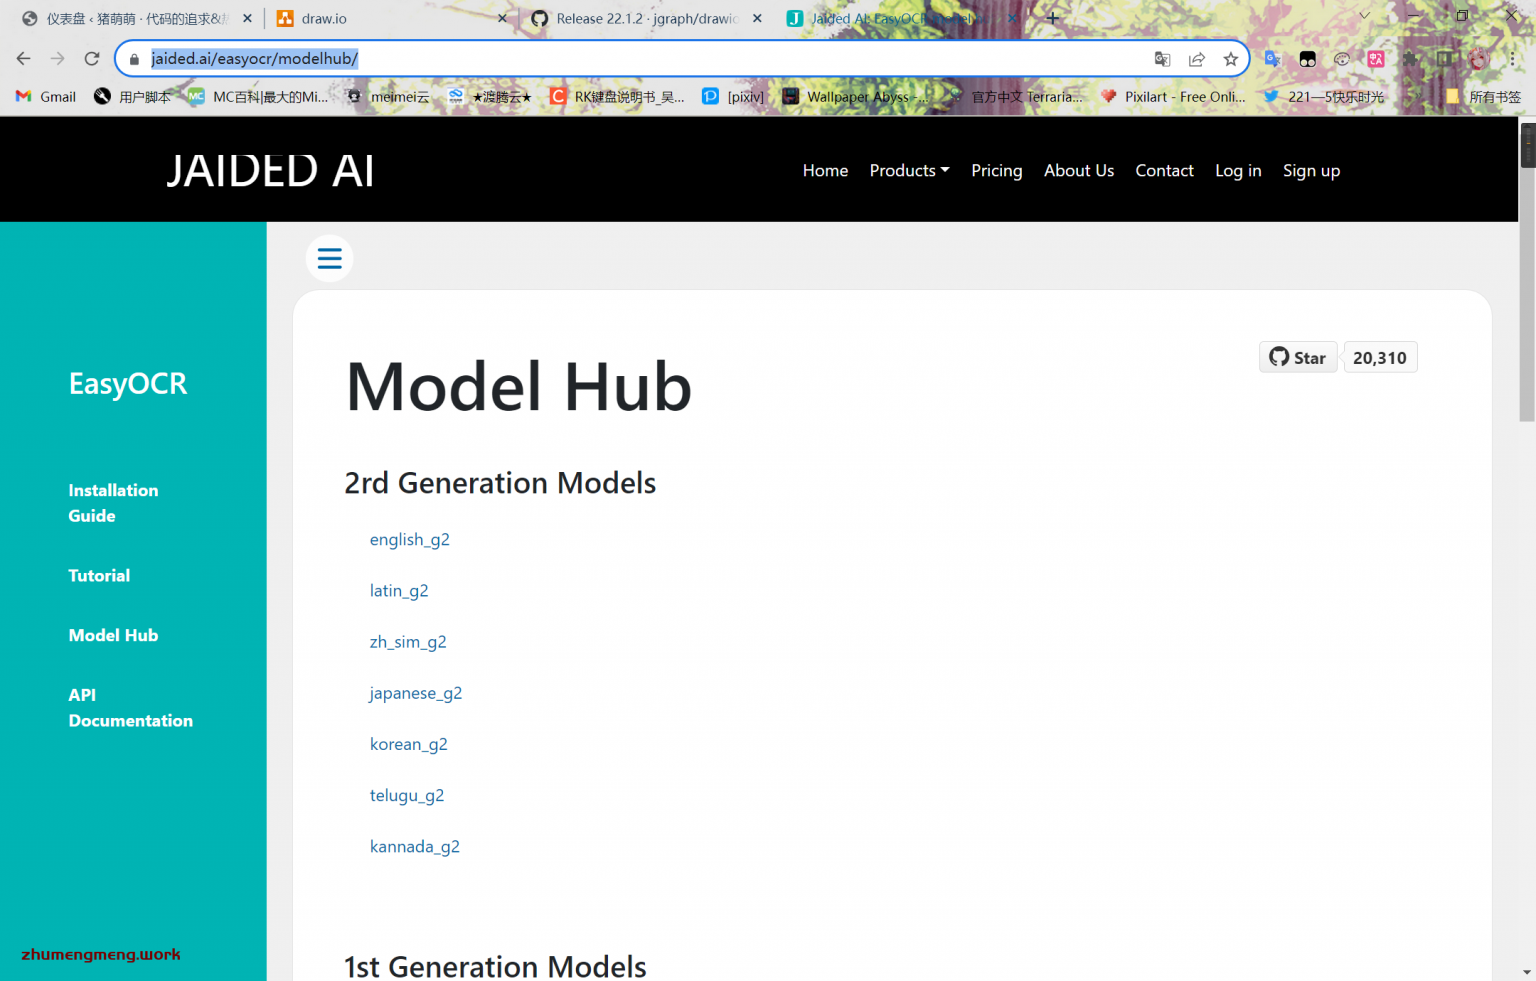Open the 渡腾云 bookmark
This screenshot has width=1536, height=981.
pos(490,97)
